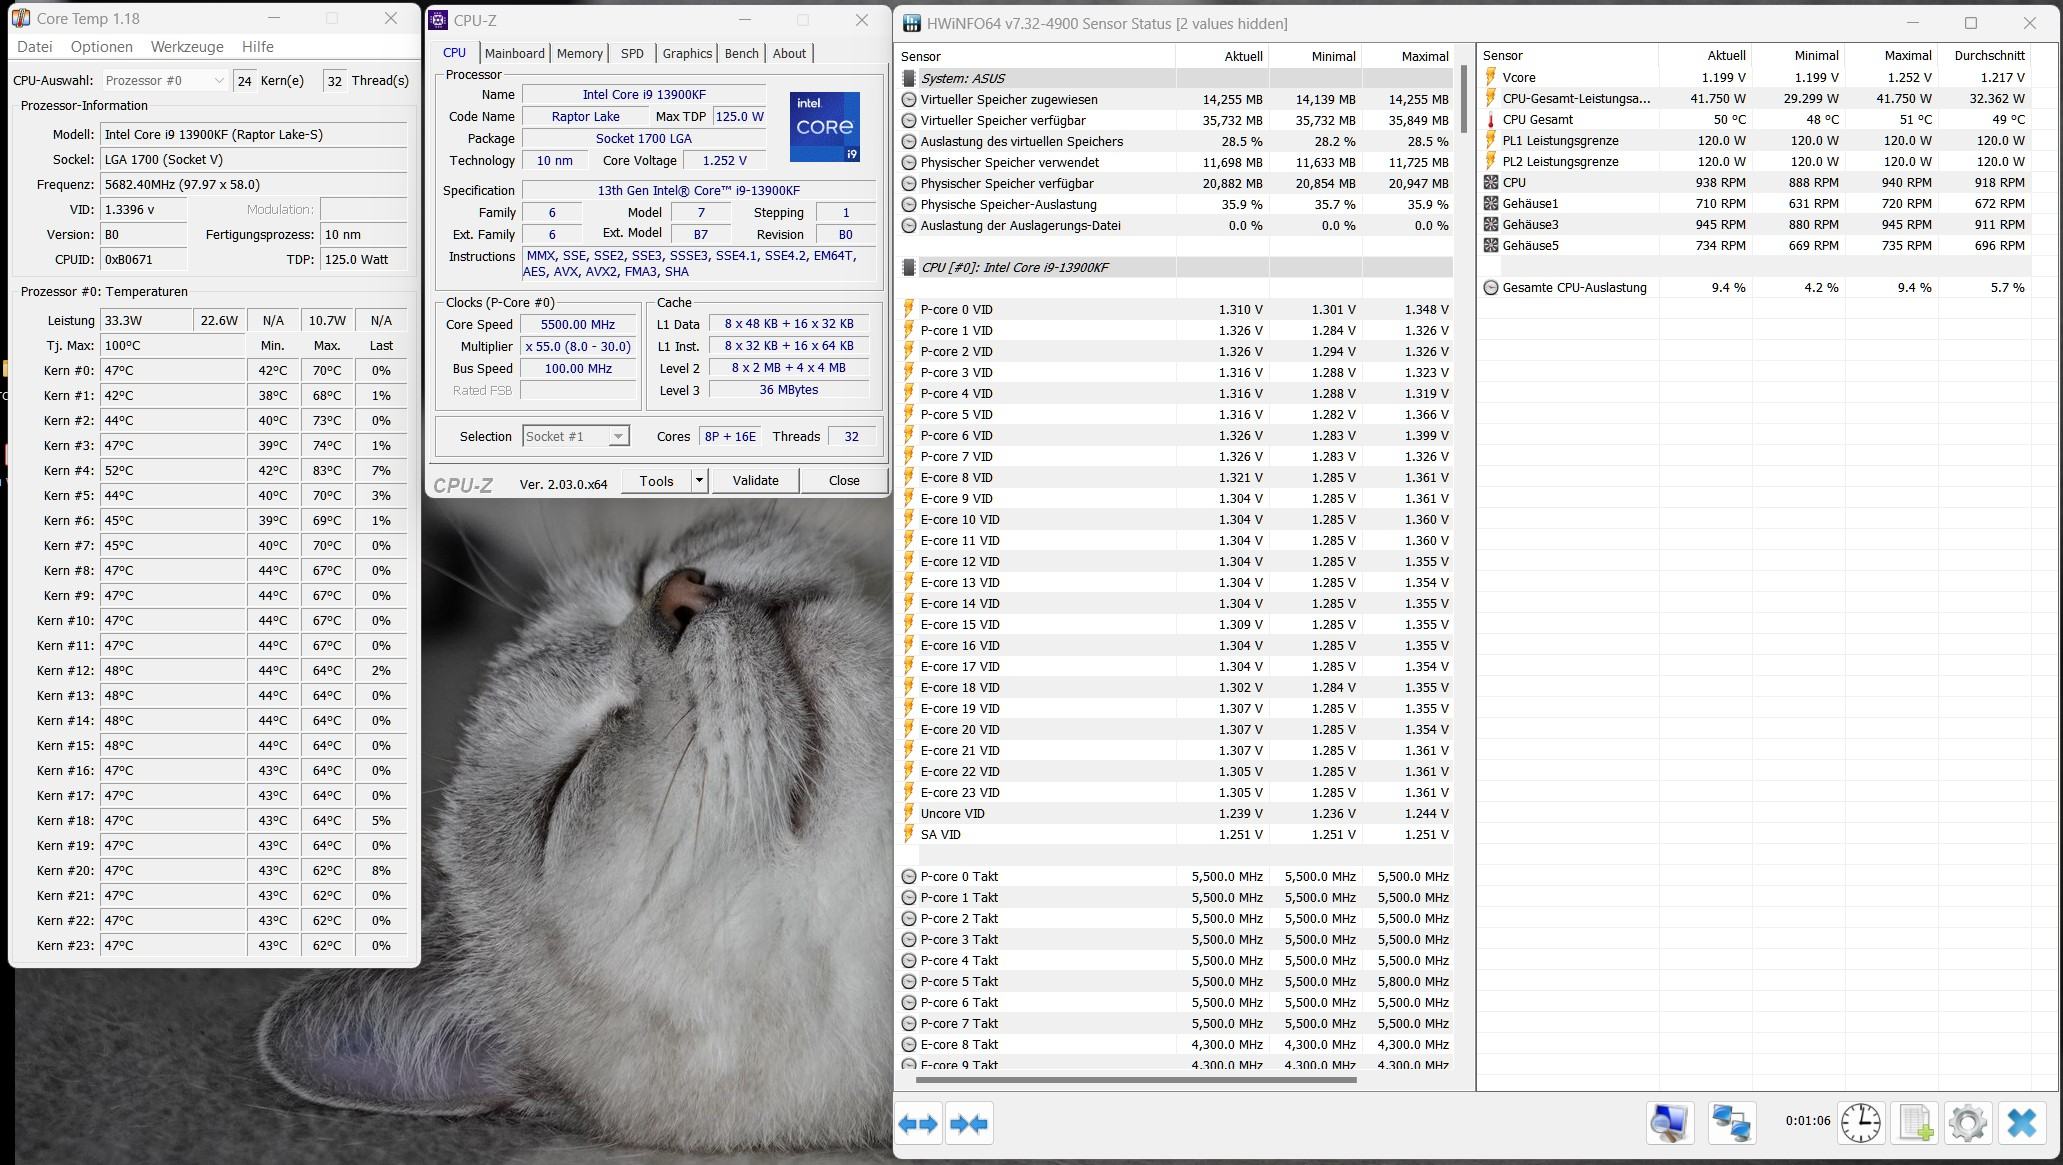Click P-core 5 Takt row

pyautogui.click(x=1177, y=981)
